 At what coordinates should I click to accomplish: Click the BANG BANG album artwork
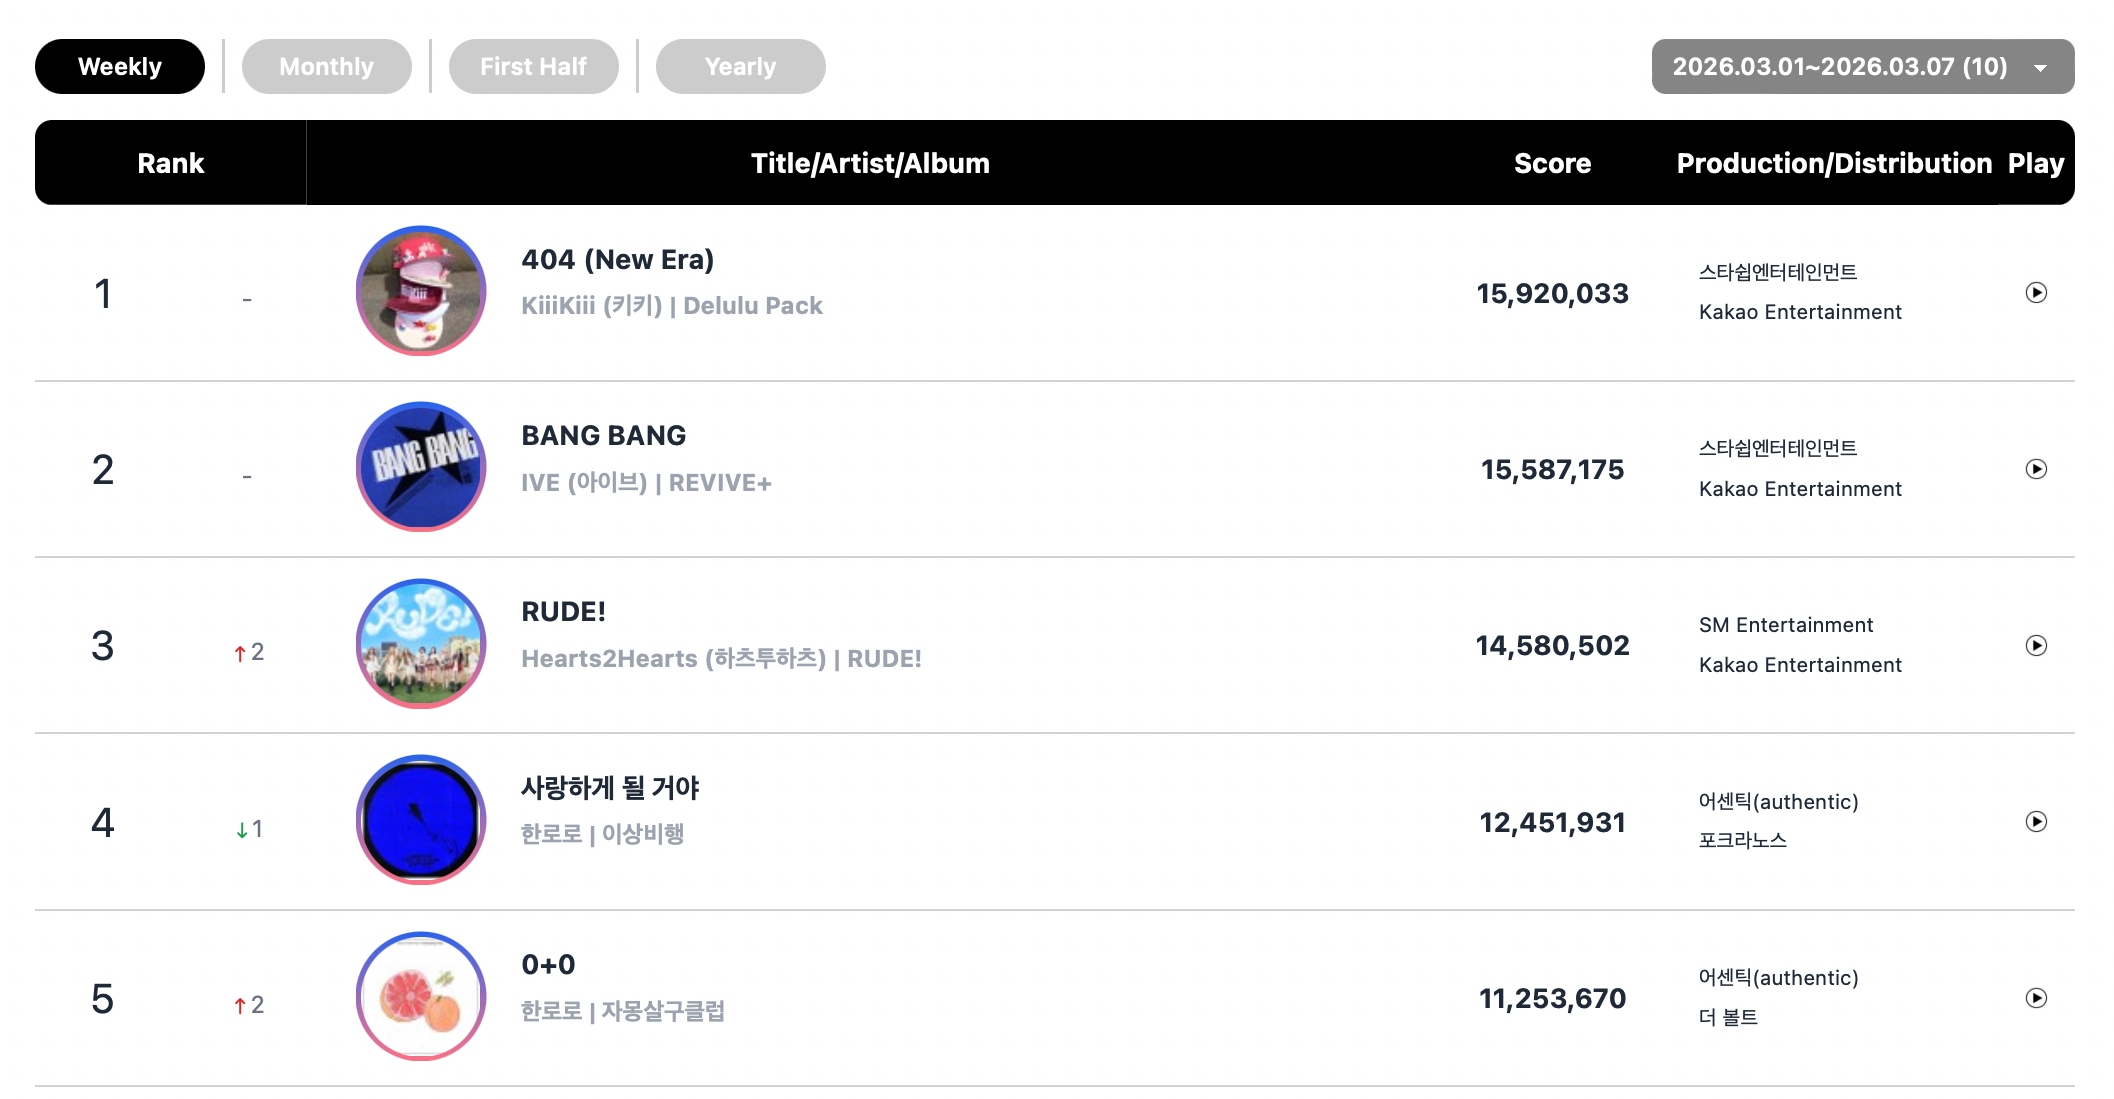(x=421, y=467)
